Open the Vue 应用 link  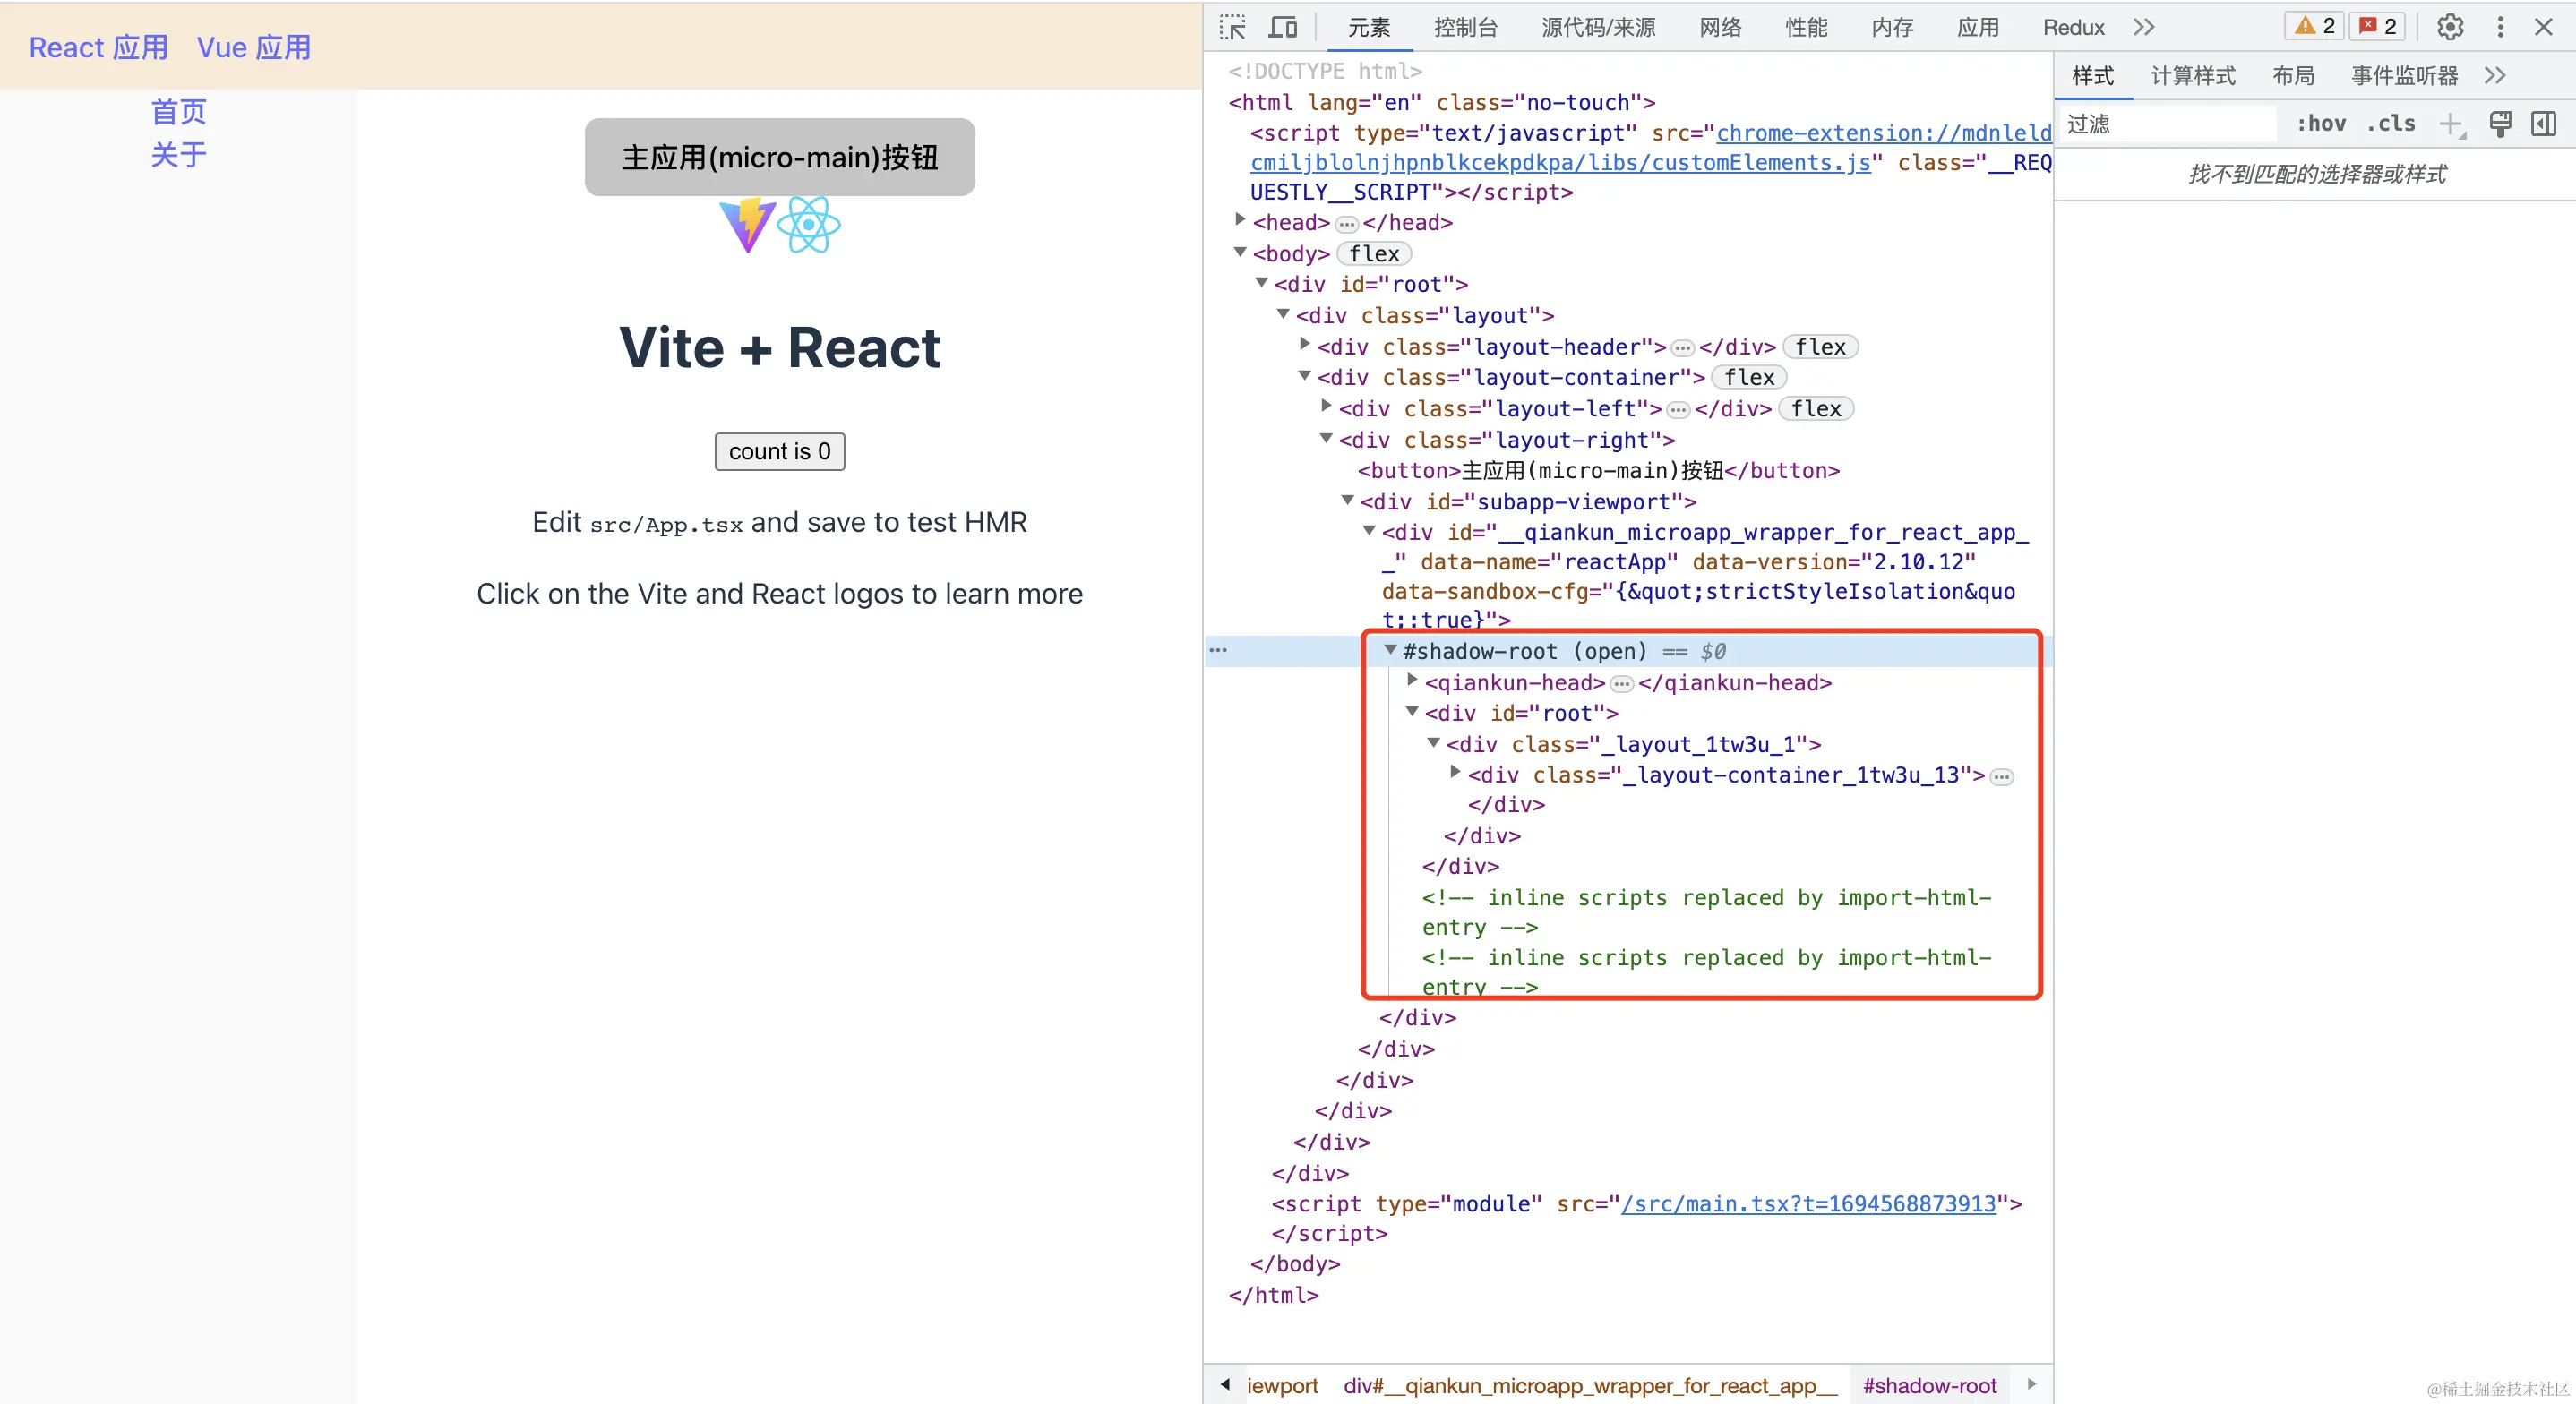(254, 47)
